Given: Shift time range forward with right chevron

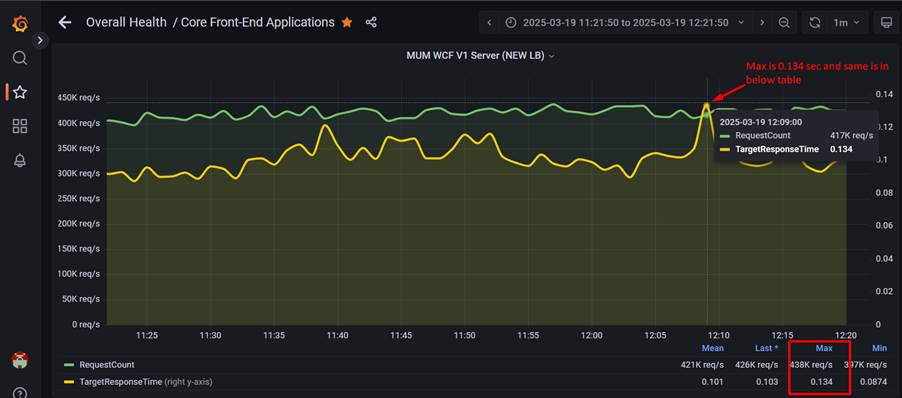Looking at the screenshot, I should pyautogui.click(x=762, y=22).
